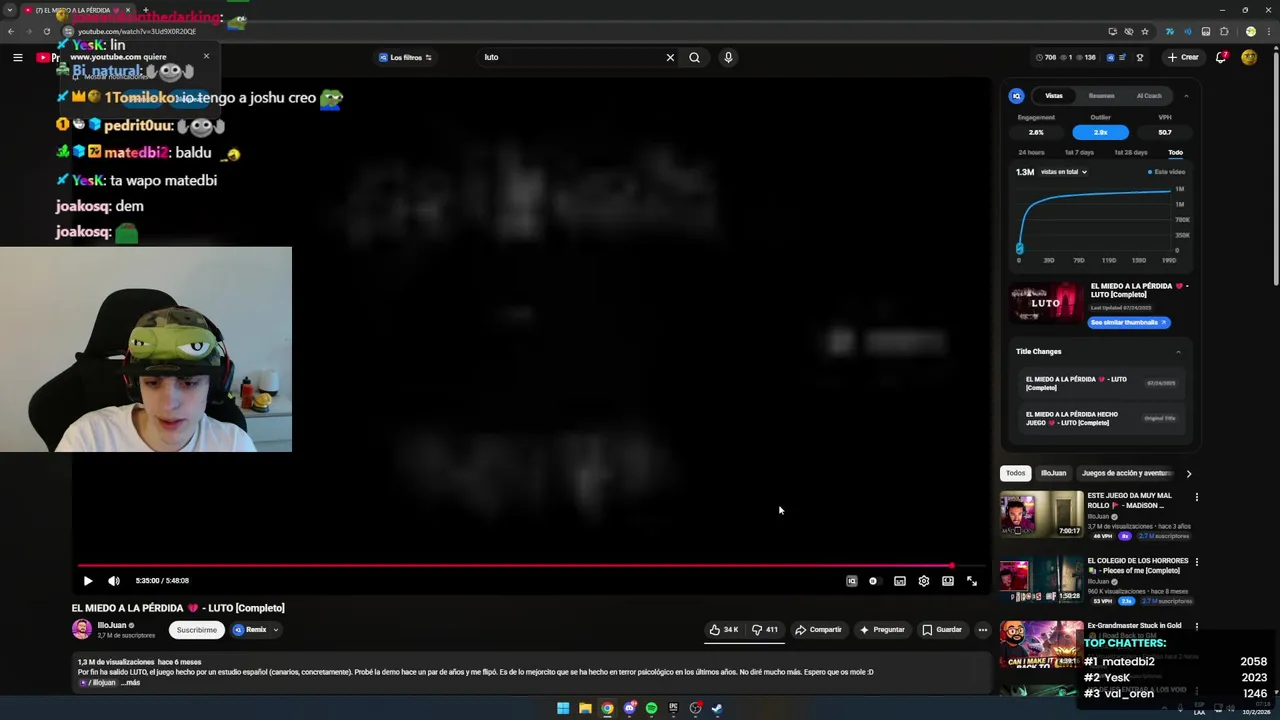Click the Outlier 2.9x pill
The height and width of the screenshot is (720, 1280).
(1100, 132)
